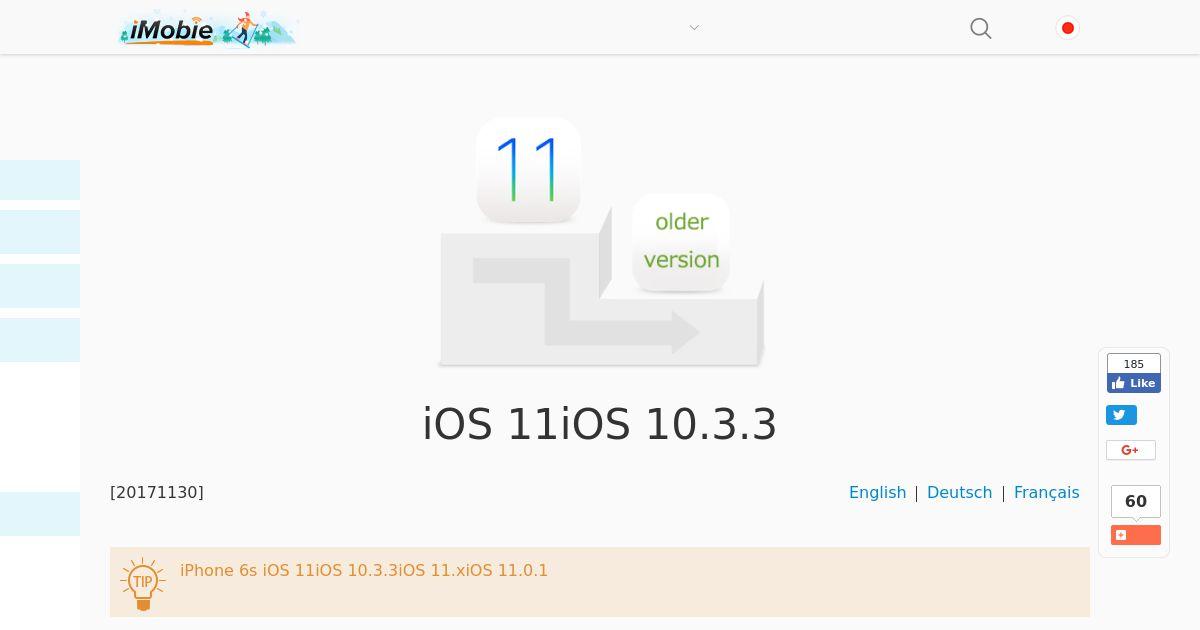Screen dimensions: 1200x630
Task: Click the iOS 11 downgrade illustration
Action: (600, 241)
